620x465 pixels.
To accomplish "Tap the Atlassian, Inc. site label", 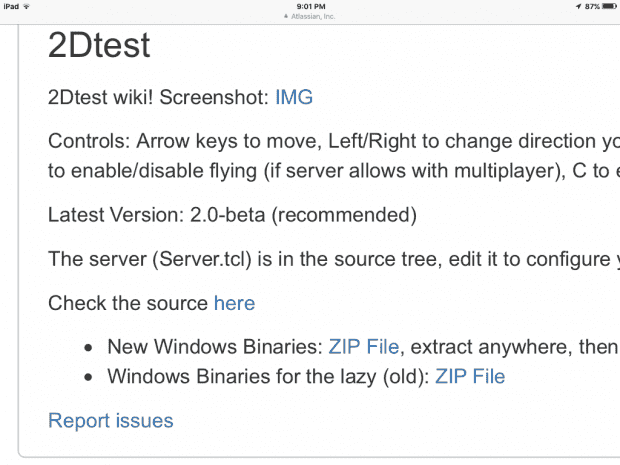I will [313, 15].
